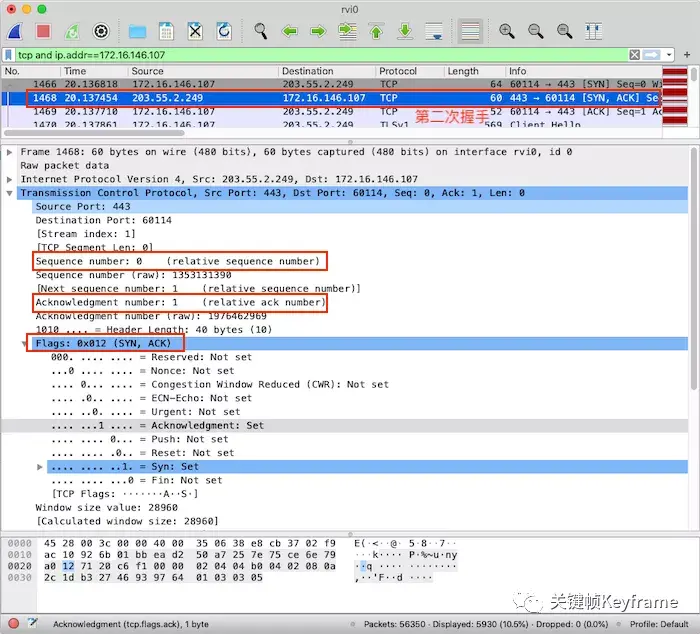The image size is (700, 634).
Task: Click the packet list intelligent scrollbar minimap
Action: click(x=675, y=96)
